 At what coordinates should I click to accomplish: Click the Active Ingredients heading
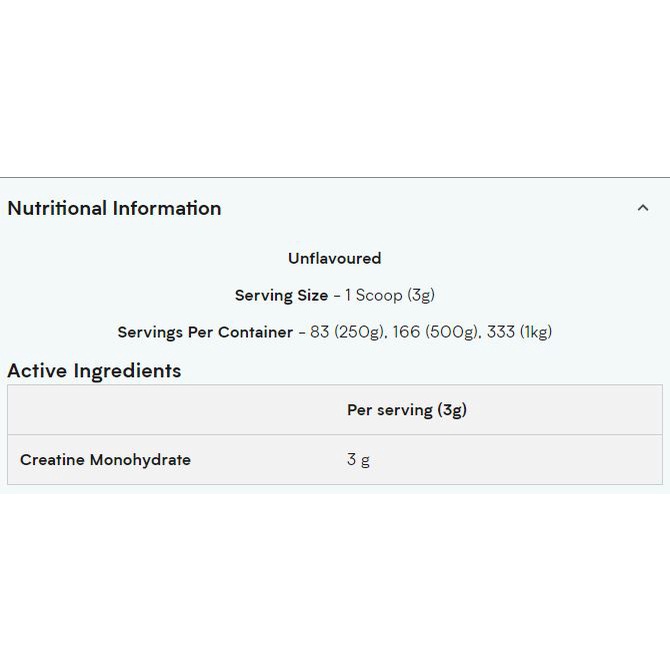[x=94, y=370]
